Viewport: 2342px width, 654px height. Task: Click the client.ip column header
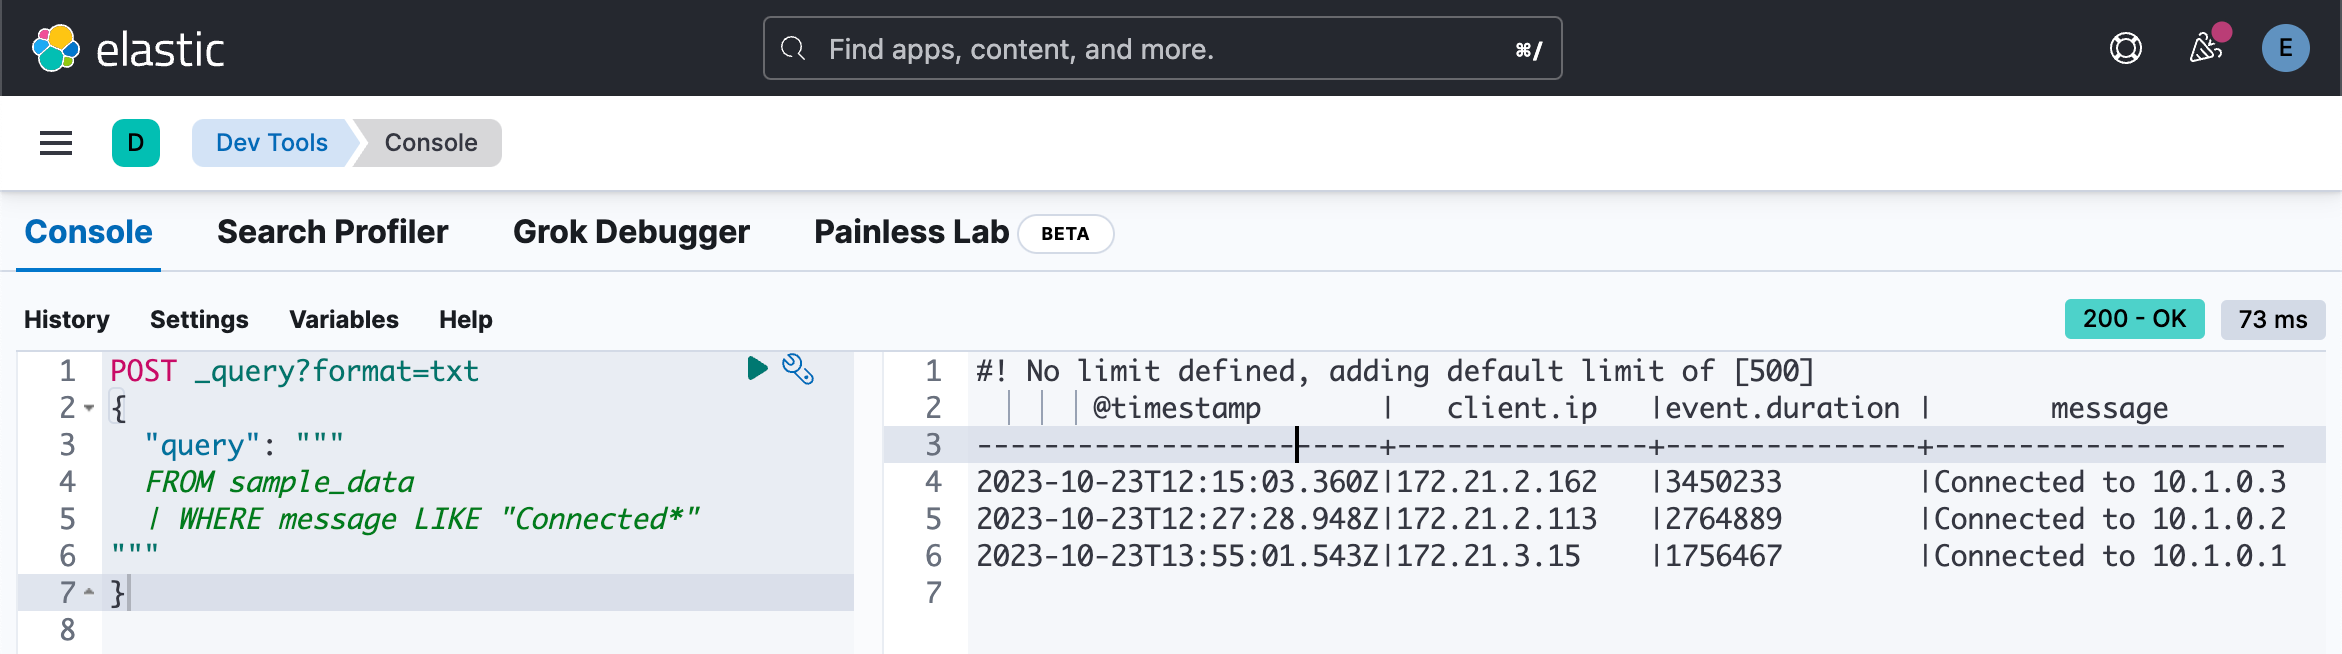point(1522,408)
